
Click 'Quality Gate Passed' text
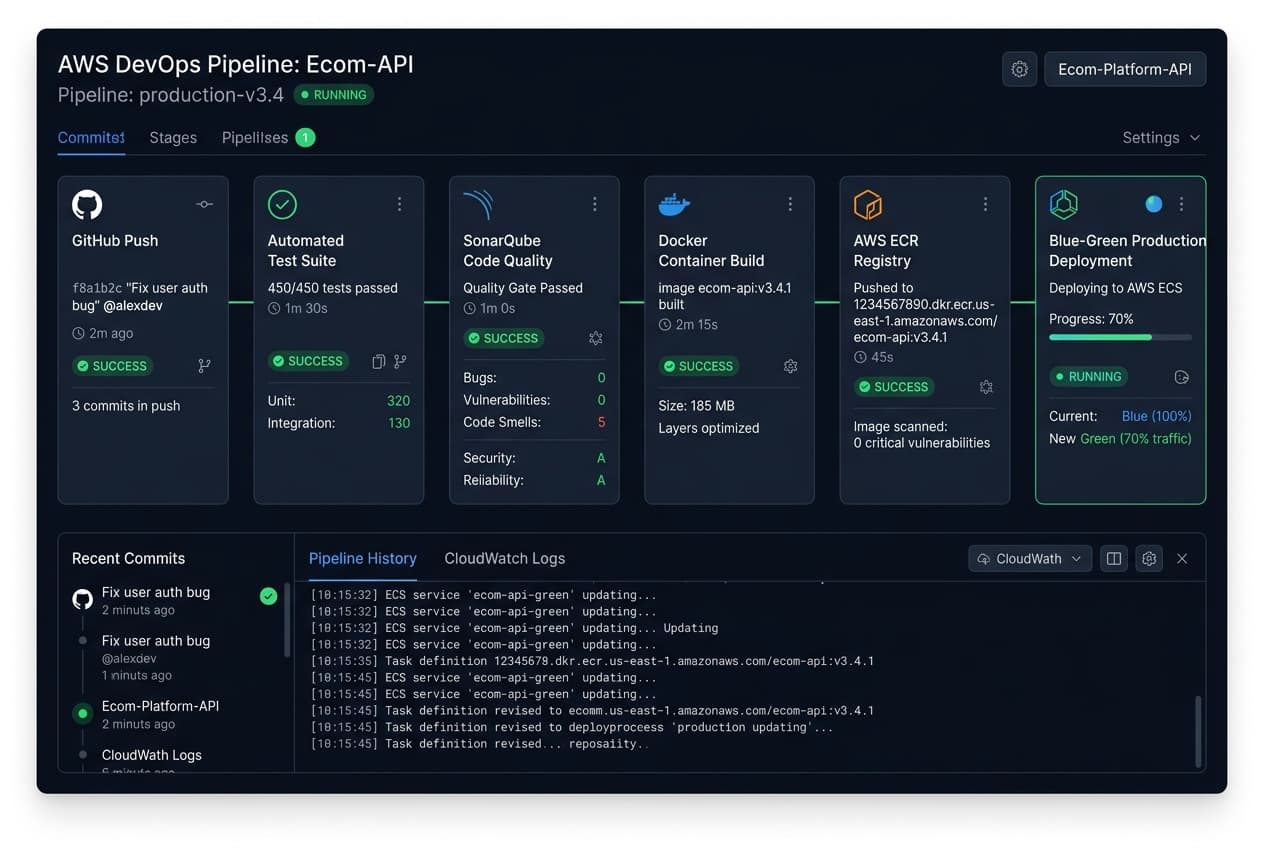(523, 288)
